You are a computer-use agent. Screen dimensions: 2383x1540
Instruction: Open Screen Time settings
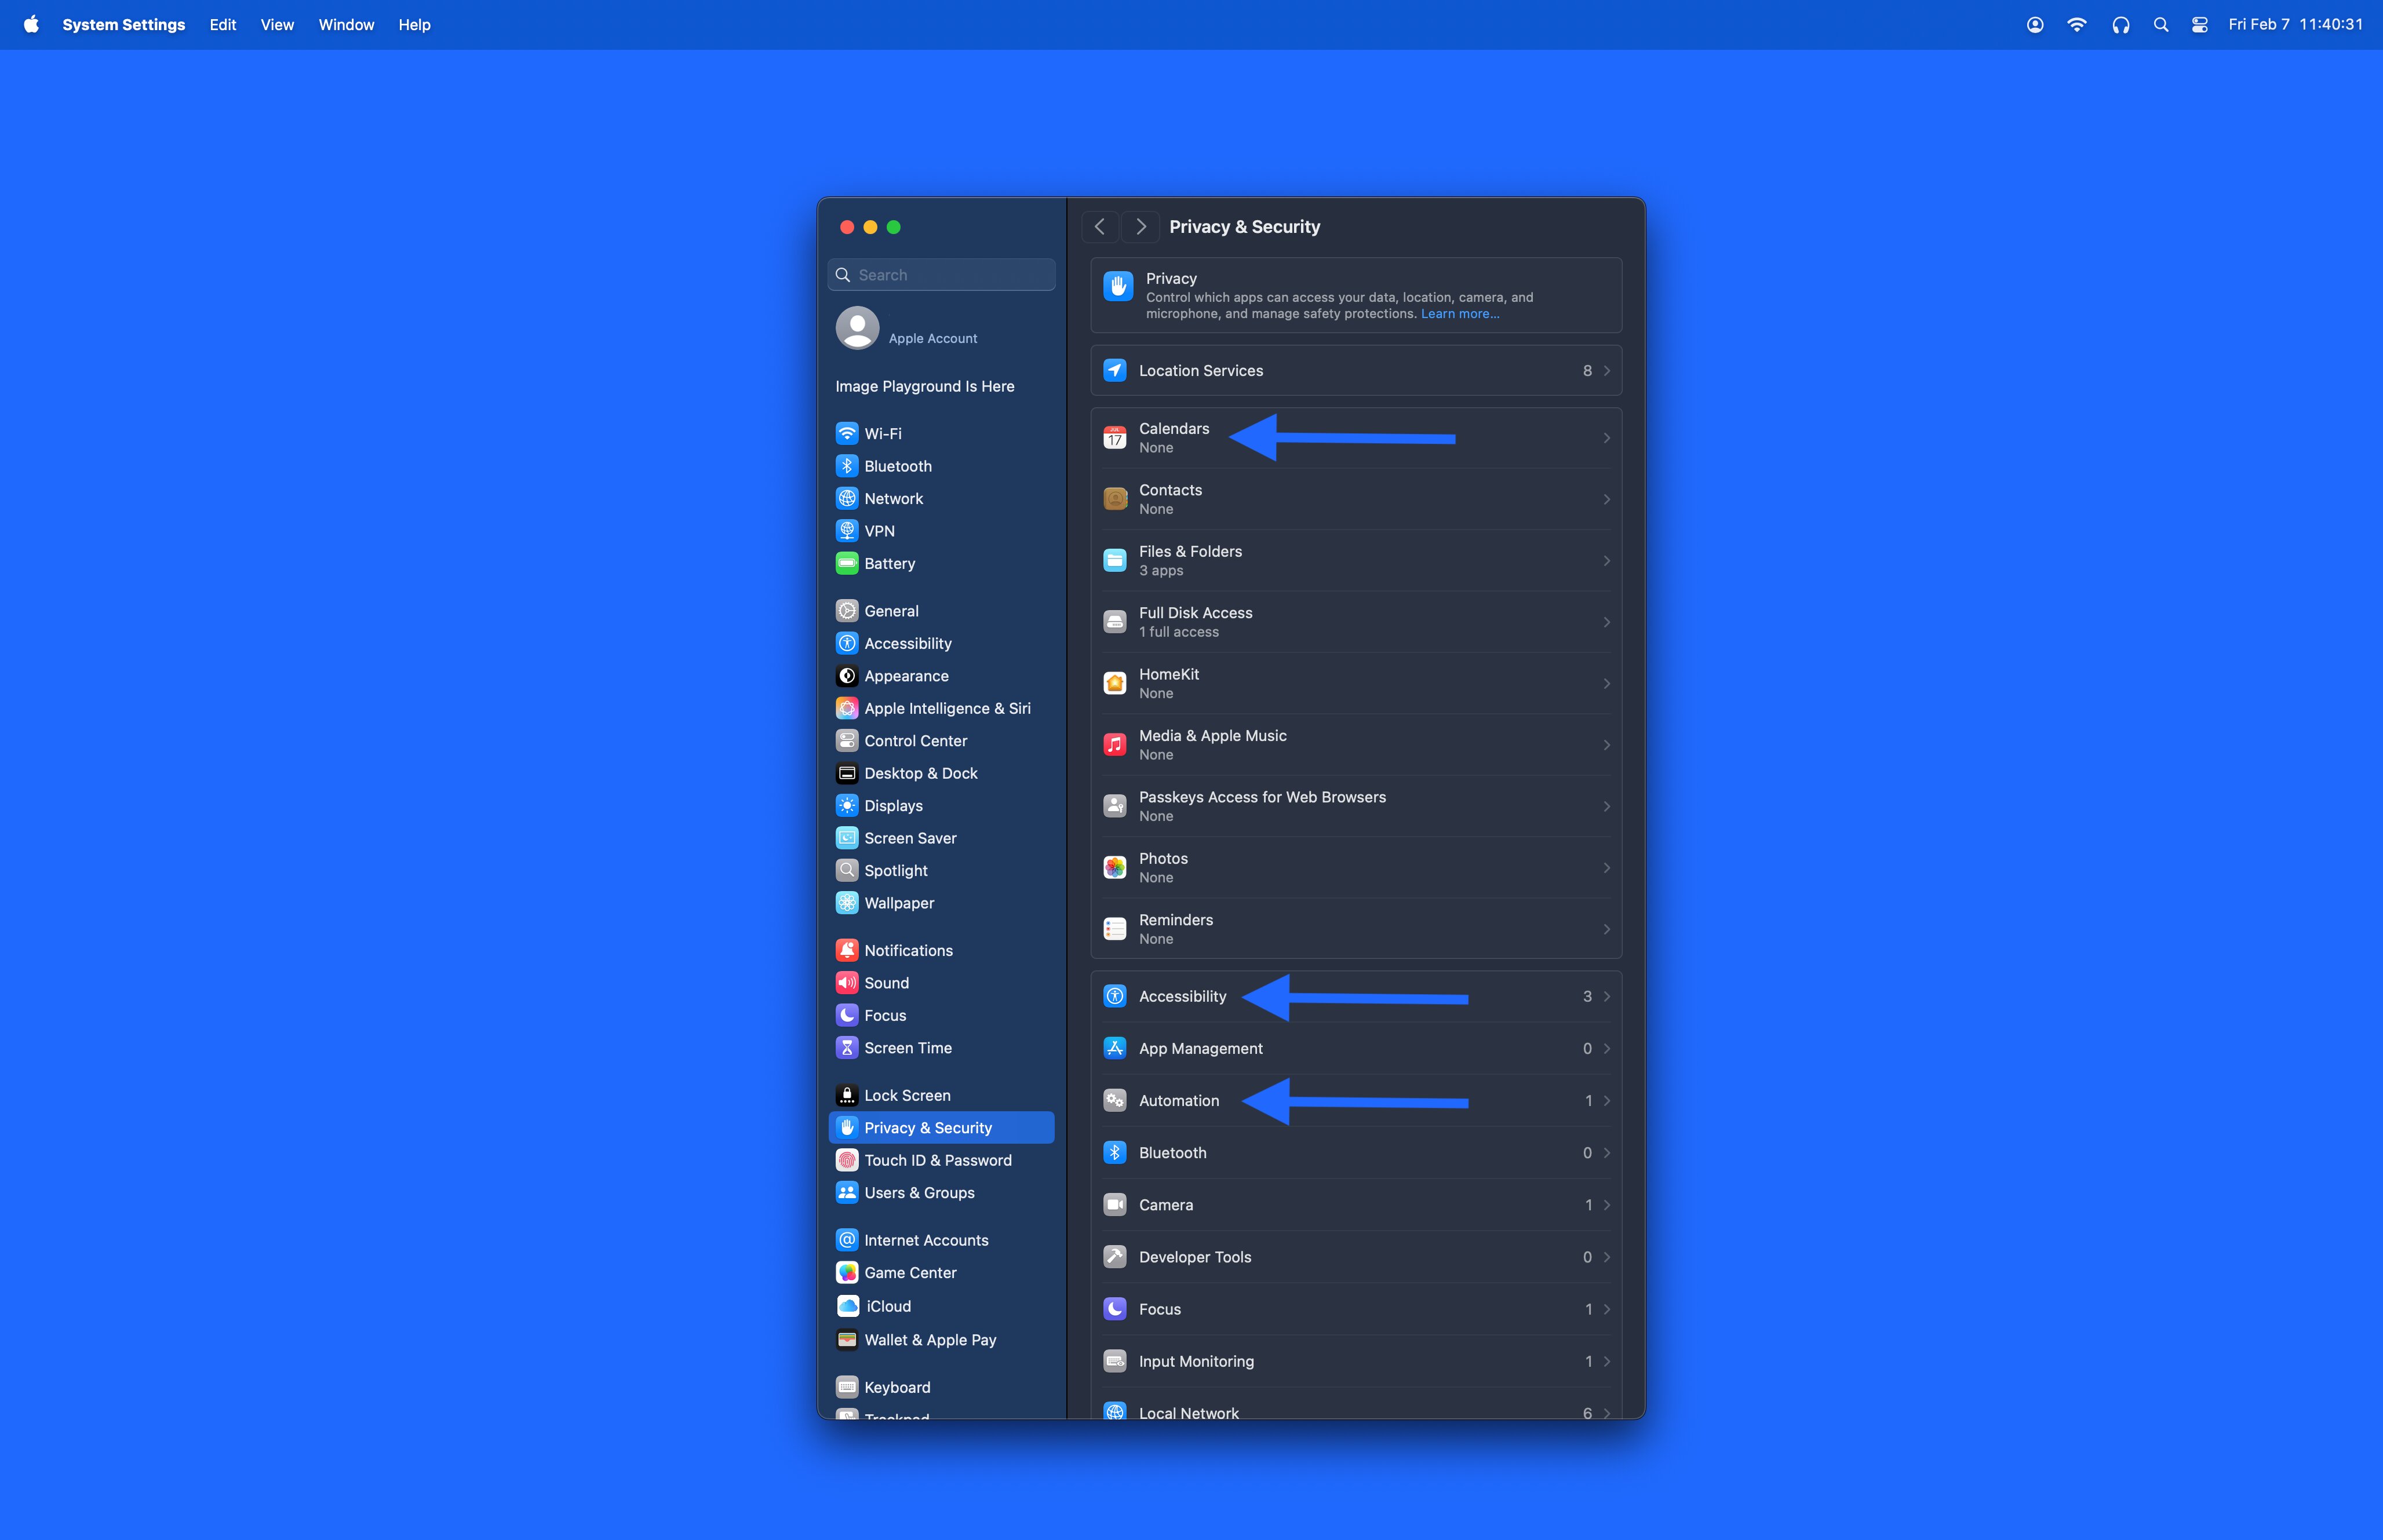[x=941, y=1048]
